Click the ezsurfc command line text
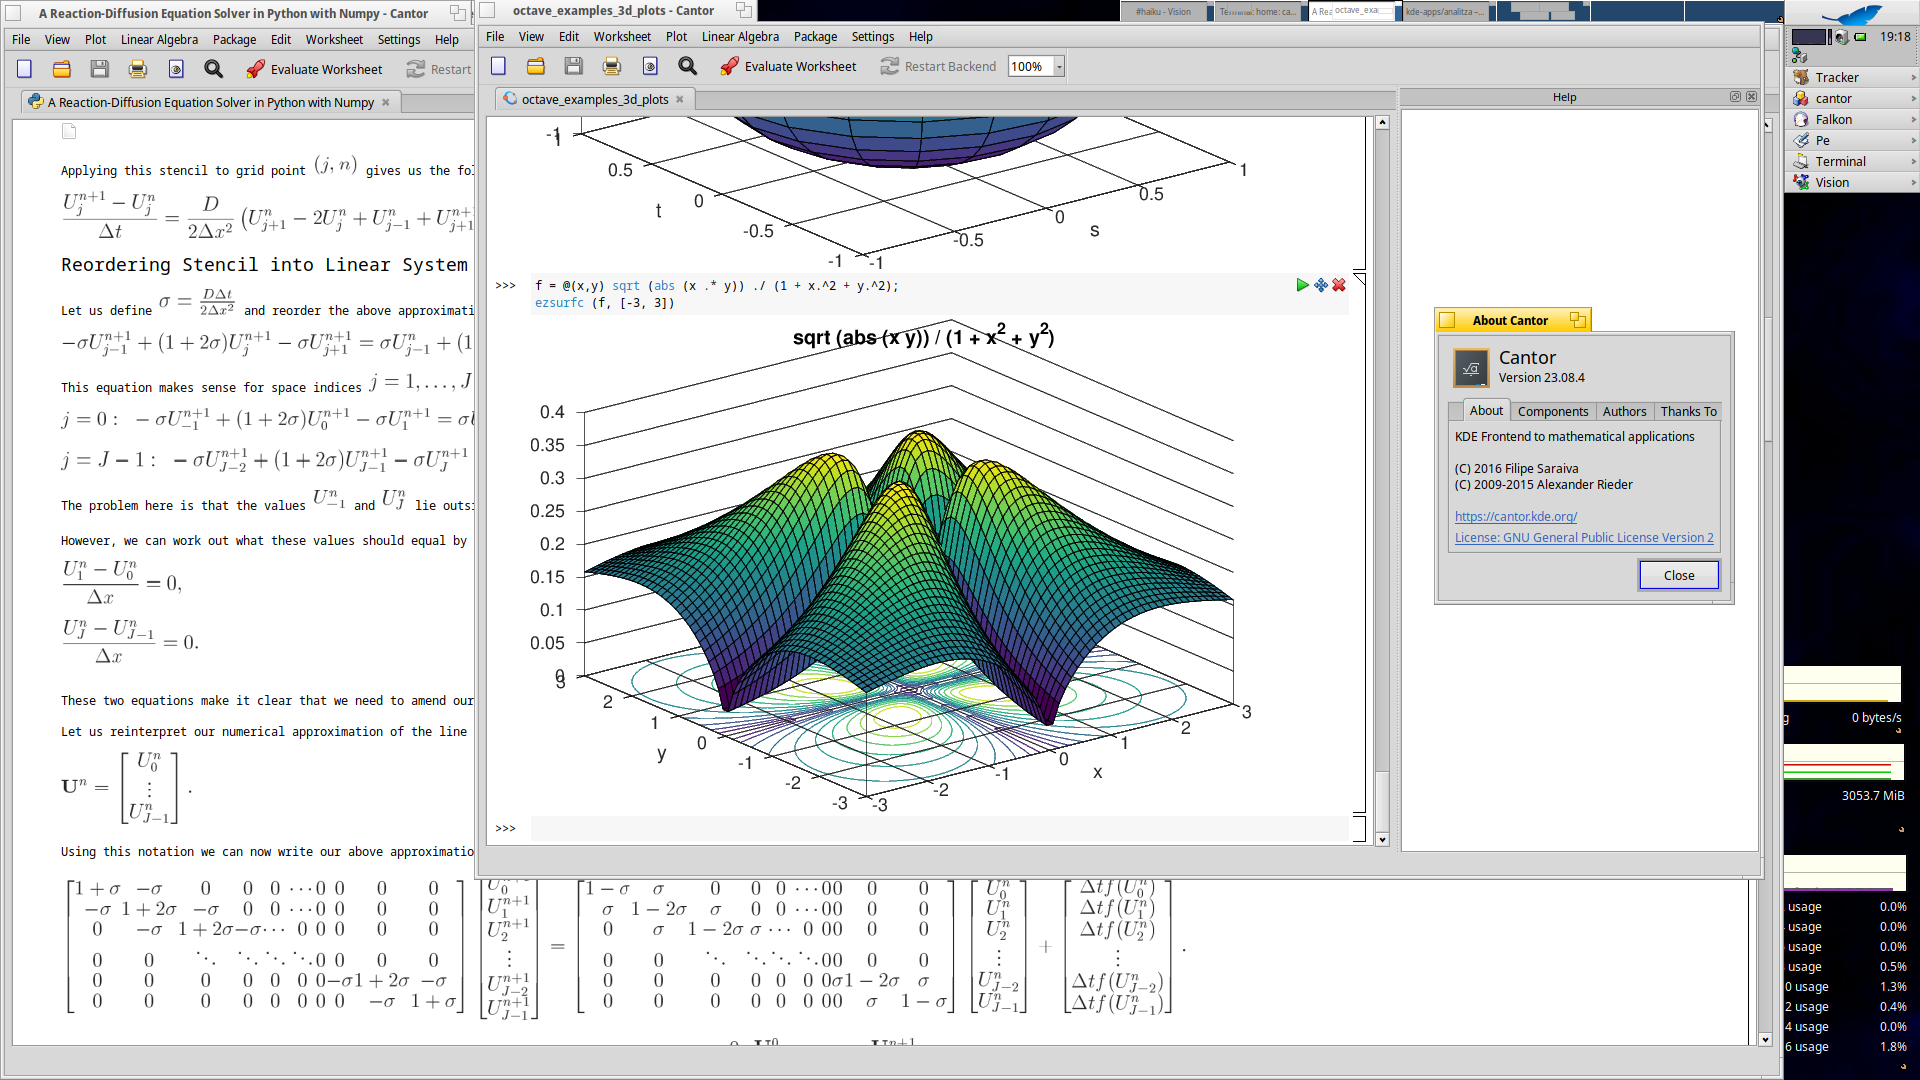This screenshot has height=1080, width=1920. click(x=605, y=303)
